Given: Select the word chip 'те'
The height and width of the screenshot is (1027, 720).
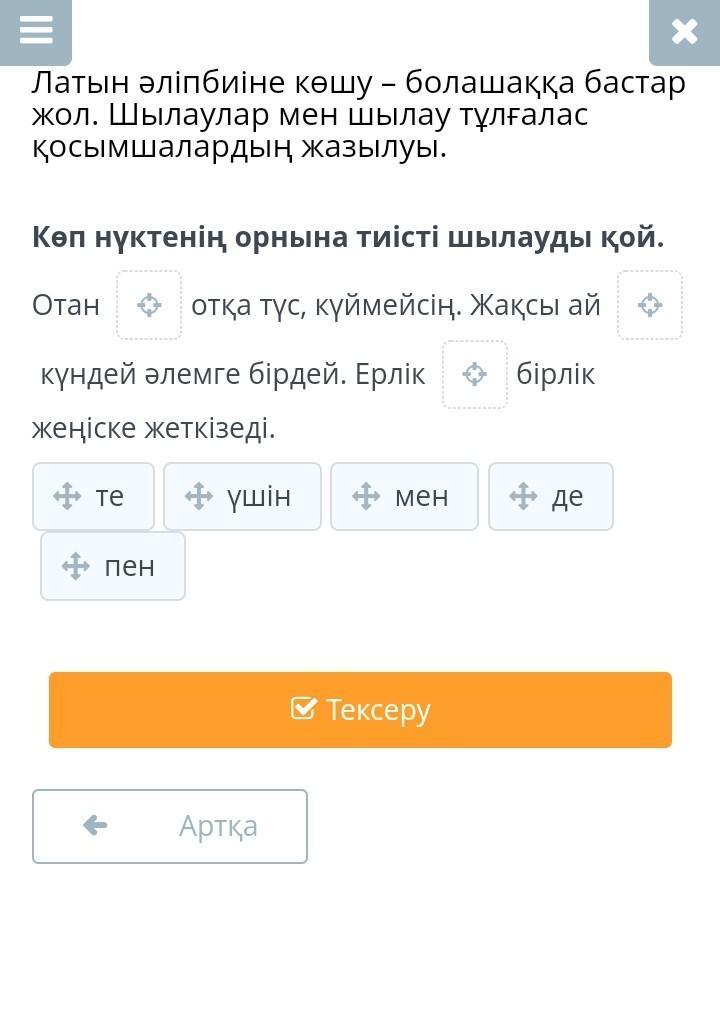Looking at the screenshot, I should [94, 496].
